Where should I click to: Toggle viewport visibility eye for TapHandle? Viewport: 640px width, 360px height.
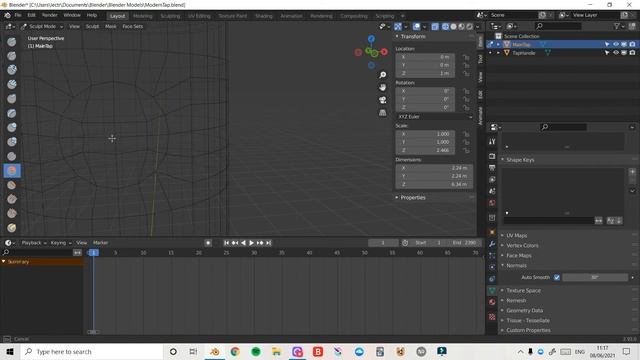[x=616, y=53]
